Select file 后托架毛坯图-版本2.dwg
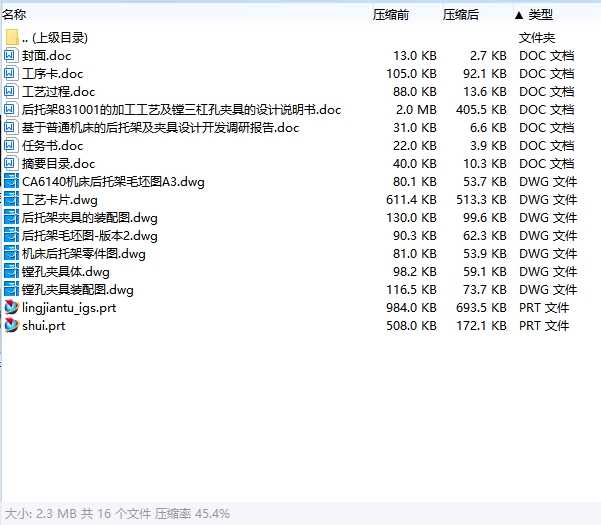601x525 pixels. pos(90,236)
